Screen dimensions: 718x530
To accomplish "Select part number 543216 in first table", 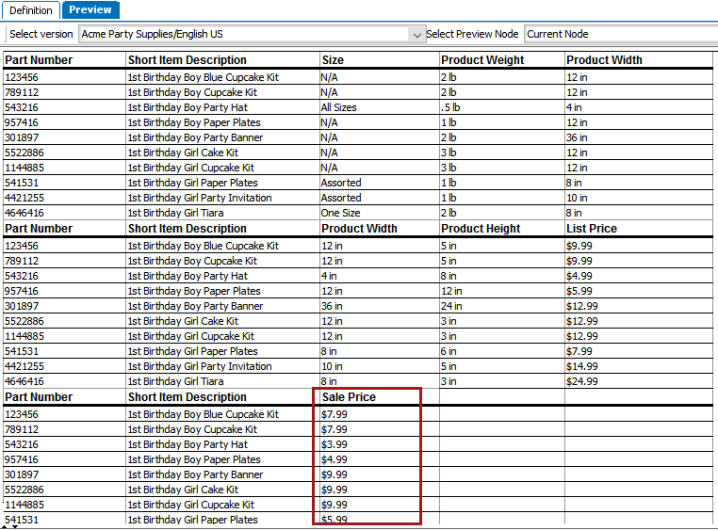I will click(x=22, y=108).
